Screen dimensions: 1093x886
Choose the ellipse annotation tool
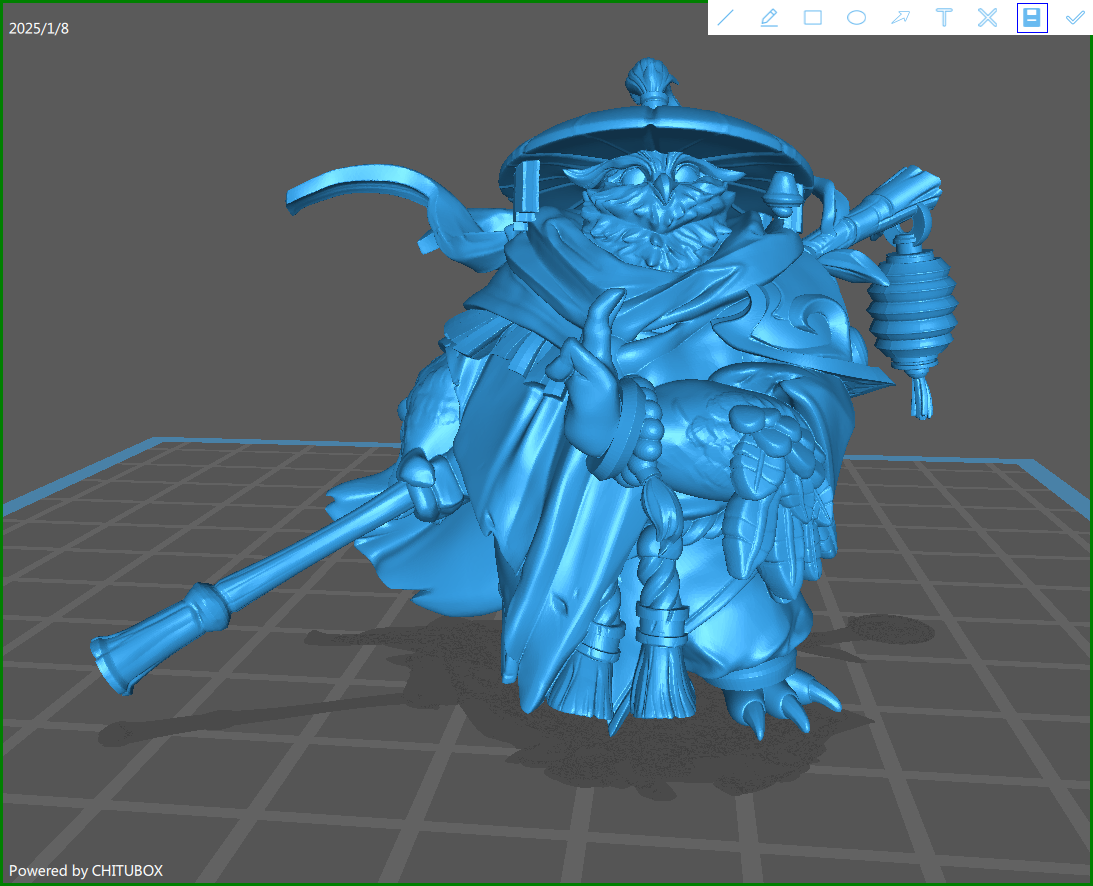pyautogui.click(x=856, y=18)
